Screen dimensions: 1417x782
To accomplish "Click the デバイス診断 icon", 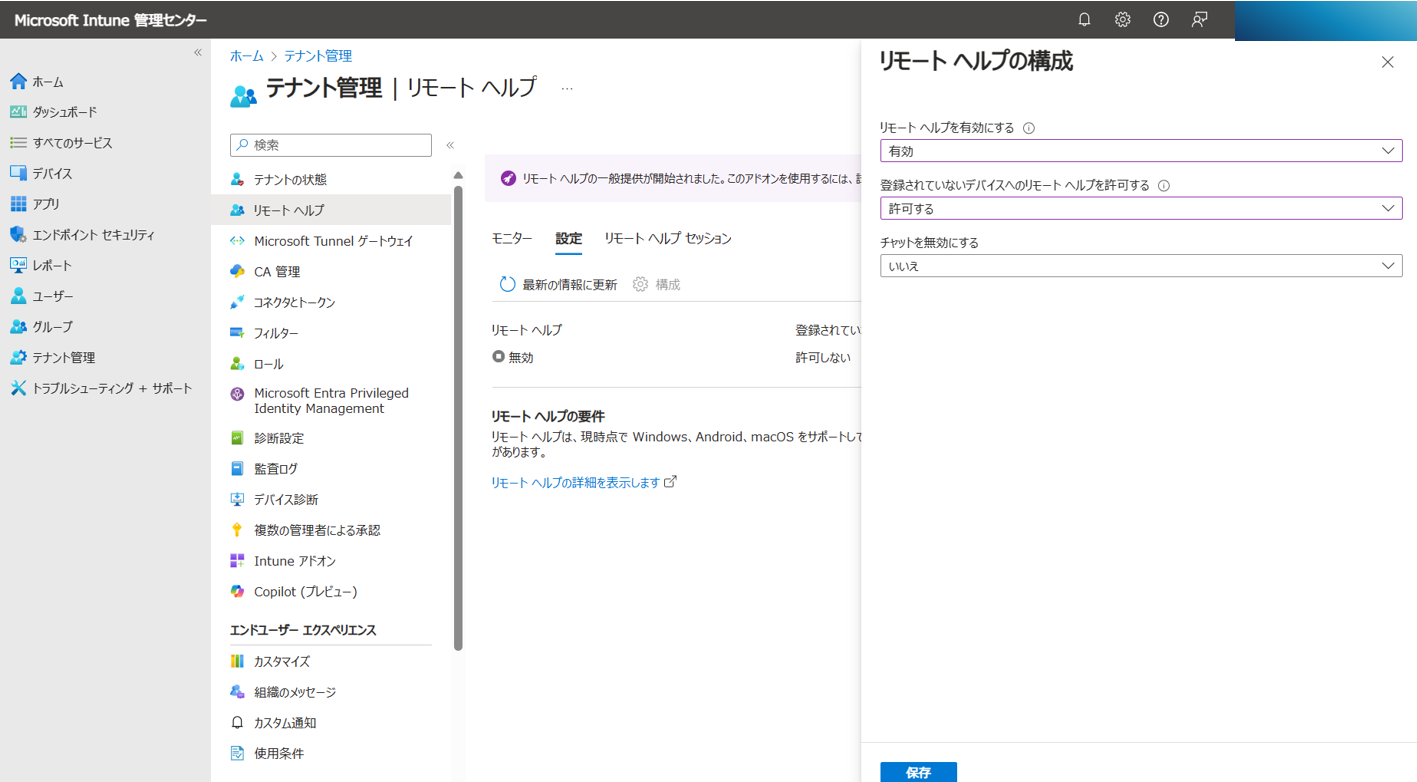I will [x=237, y=499].
